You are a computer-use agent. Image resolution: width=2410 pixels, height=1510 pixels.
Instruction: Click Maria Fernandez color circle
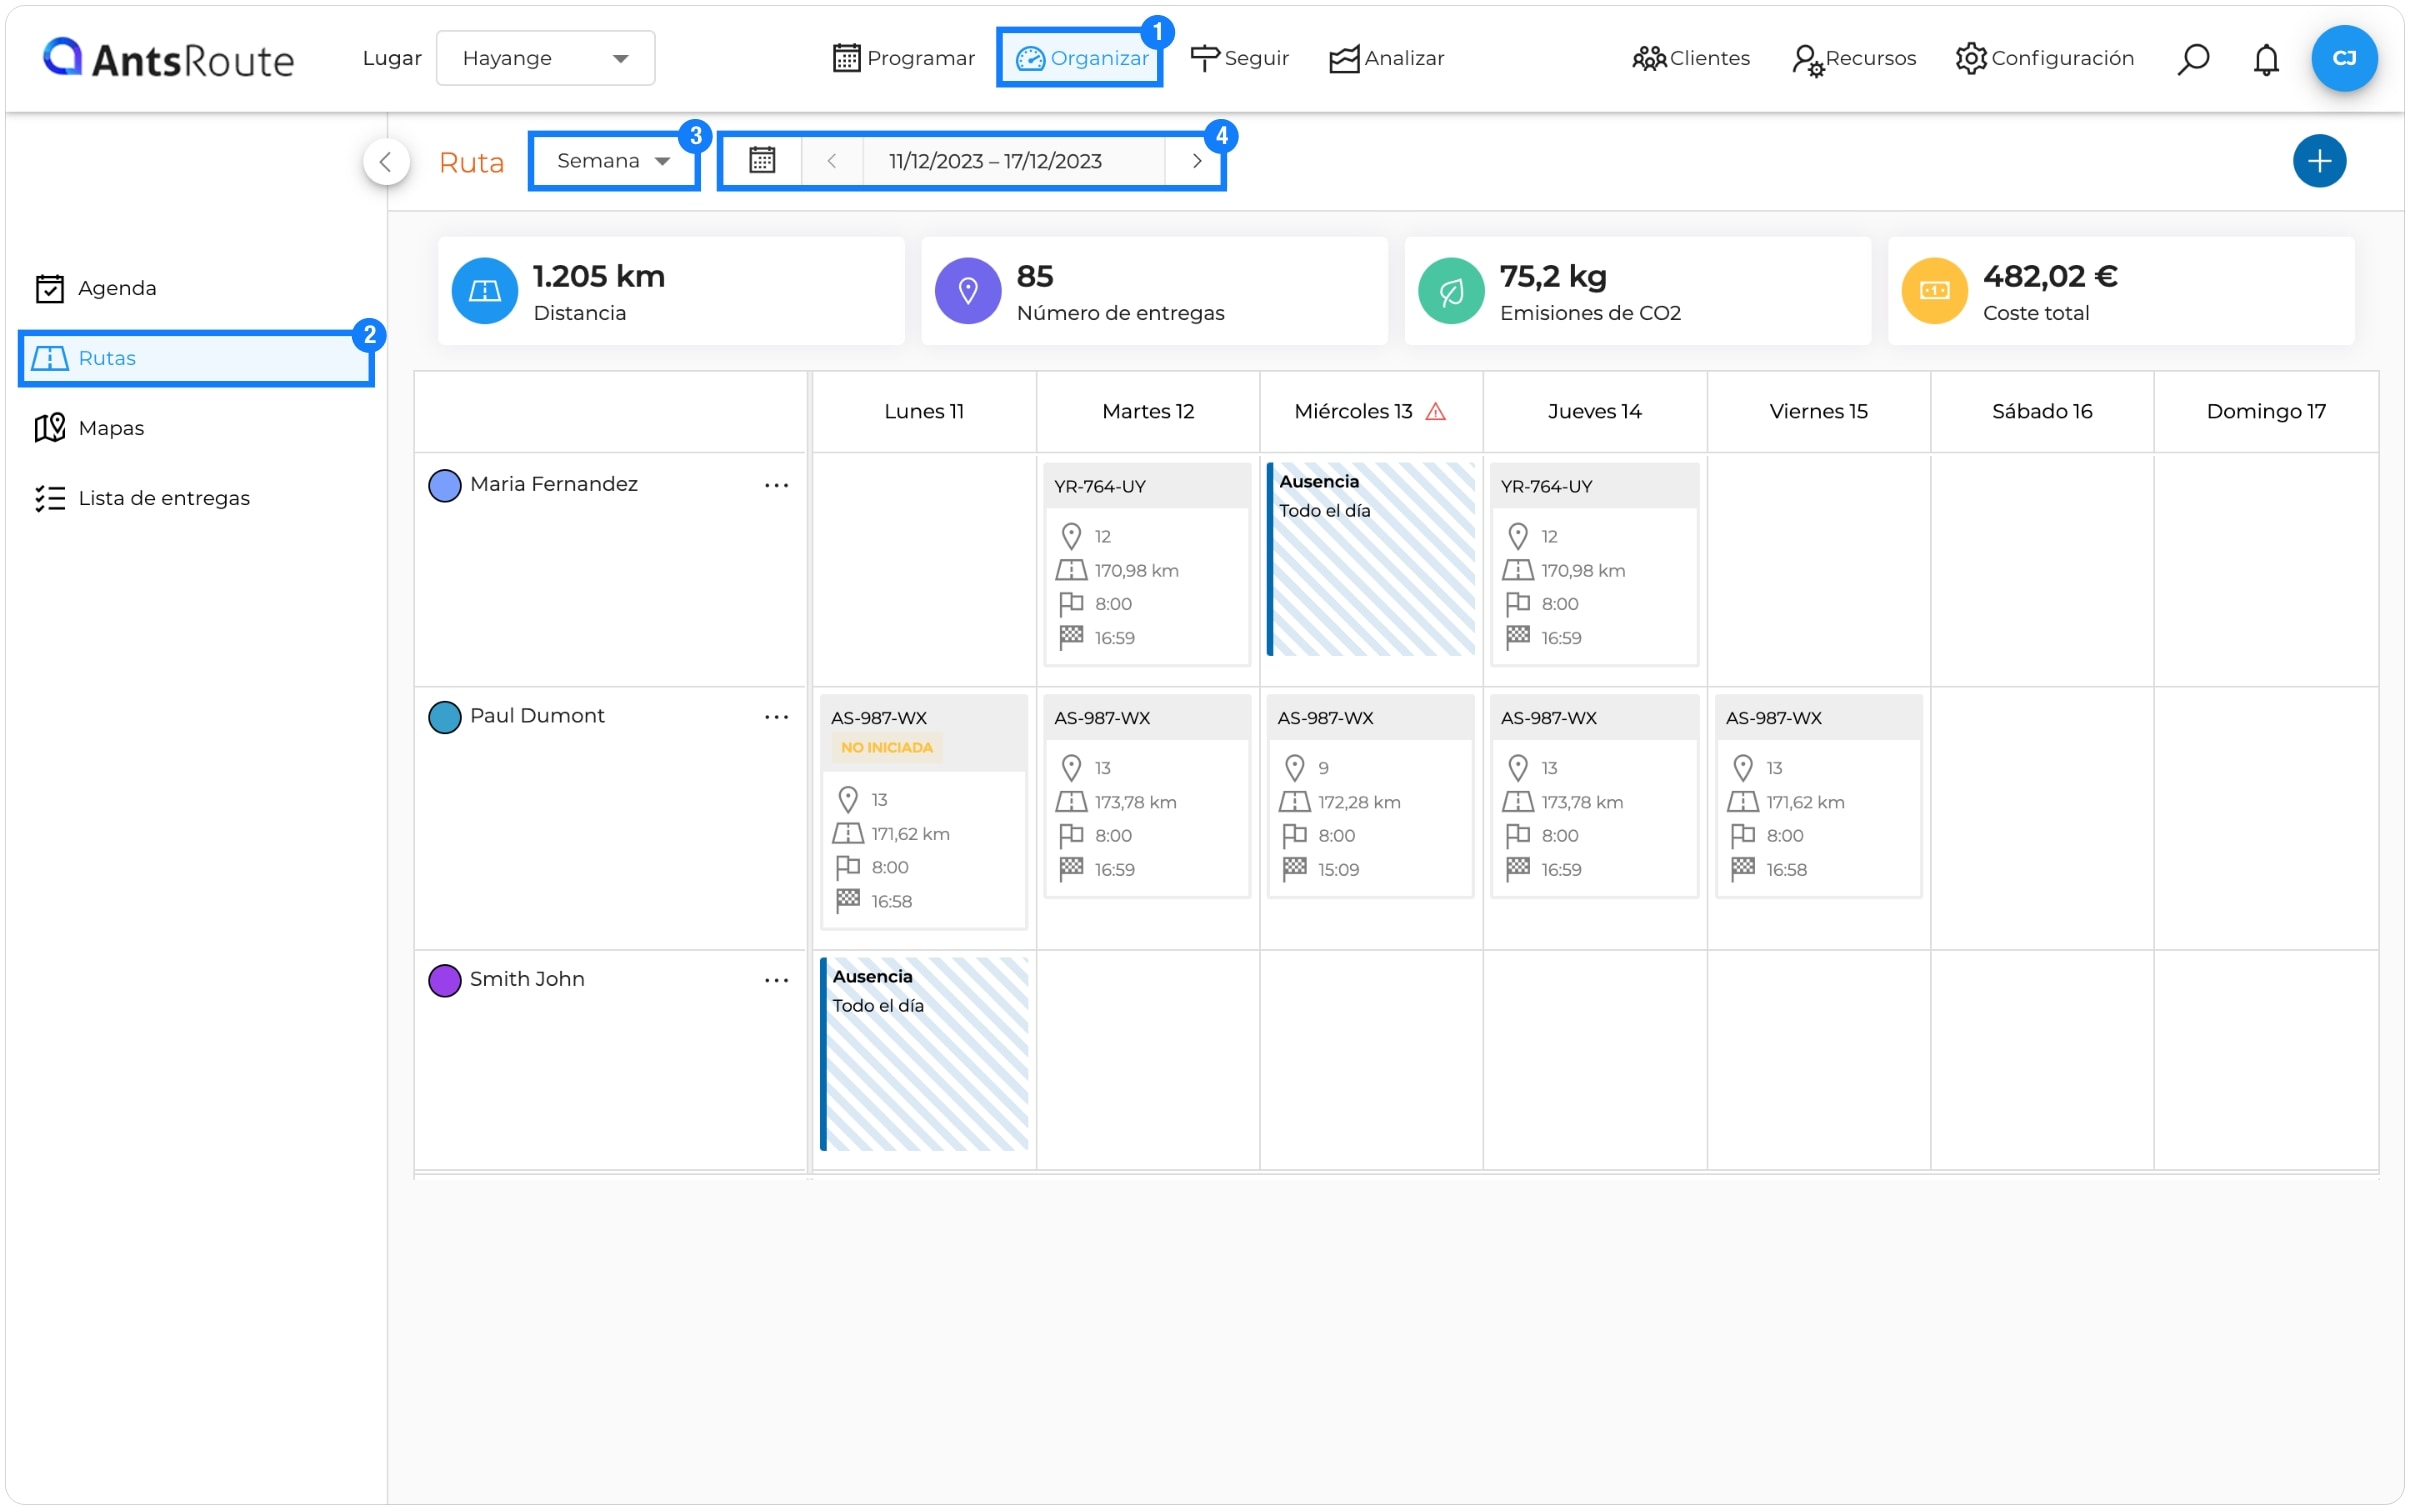(444, 485)
